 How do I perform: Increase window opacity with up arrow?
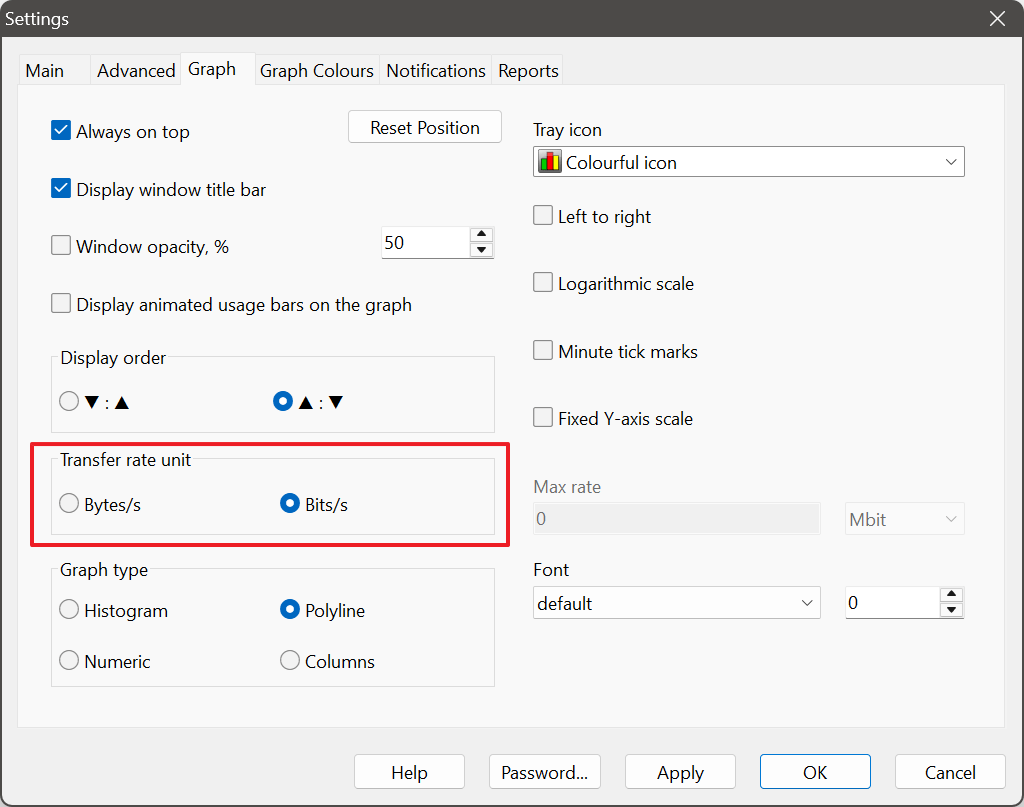[x=482, y=235]
